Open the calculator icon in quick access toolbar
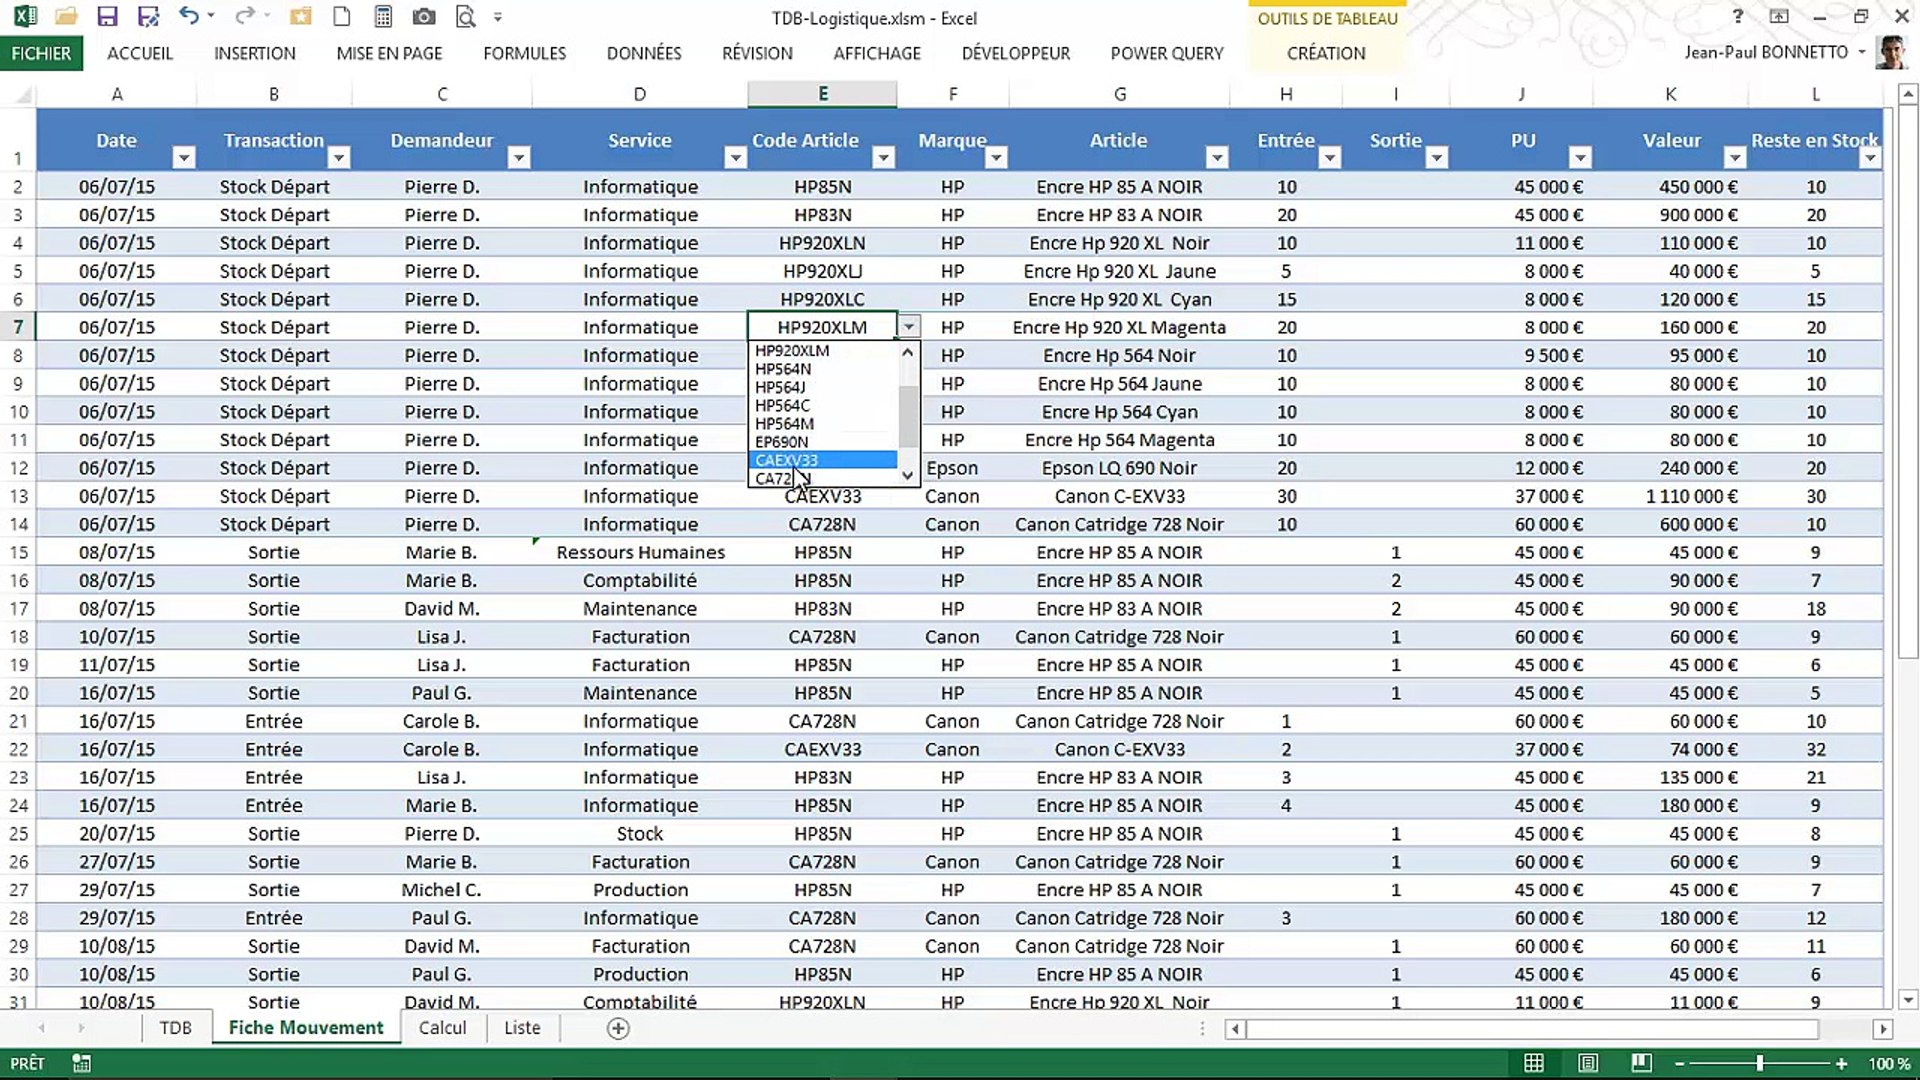The image size is (1920, 1080). coord(382,17)
